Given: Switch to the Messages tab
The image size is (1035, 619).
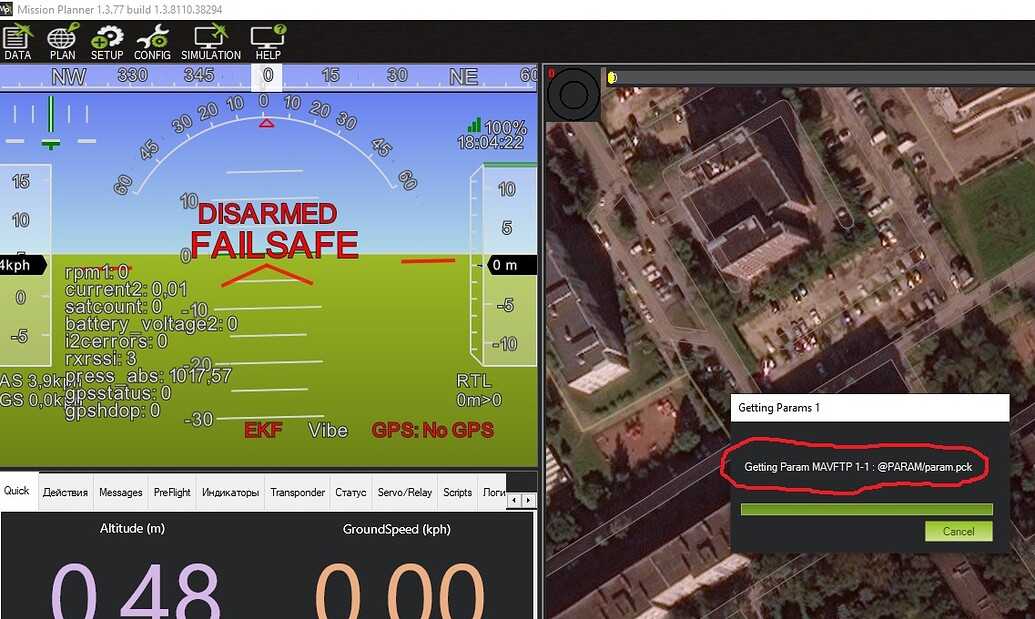Looking at the screenshot, I should tap(120, 492).
